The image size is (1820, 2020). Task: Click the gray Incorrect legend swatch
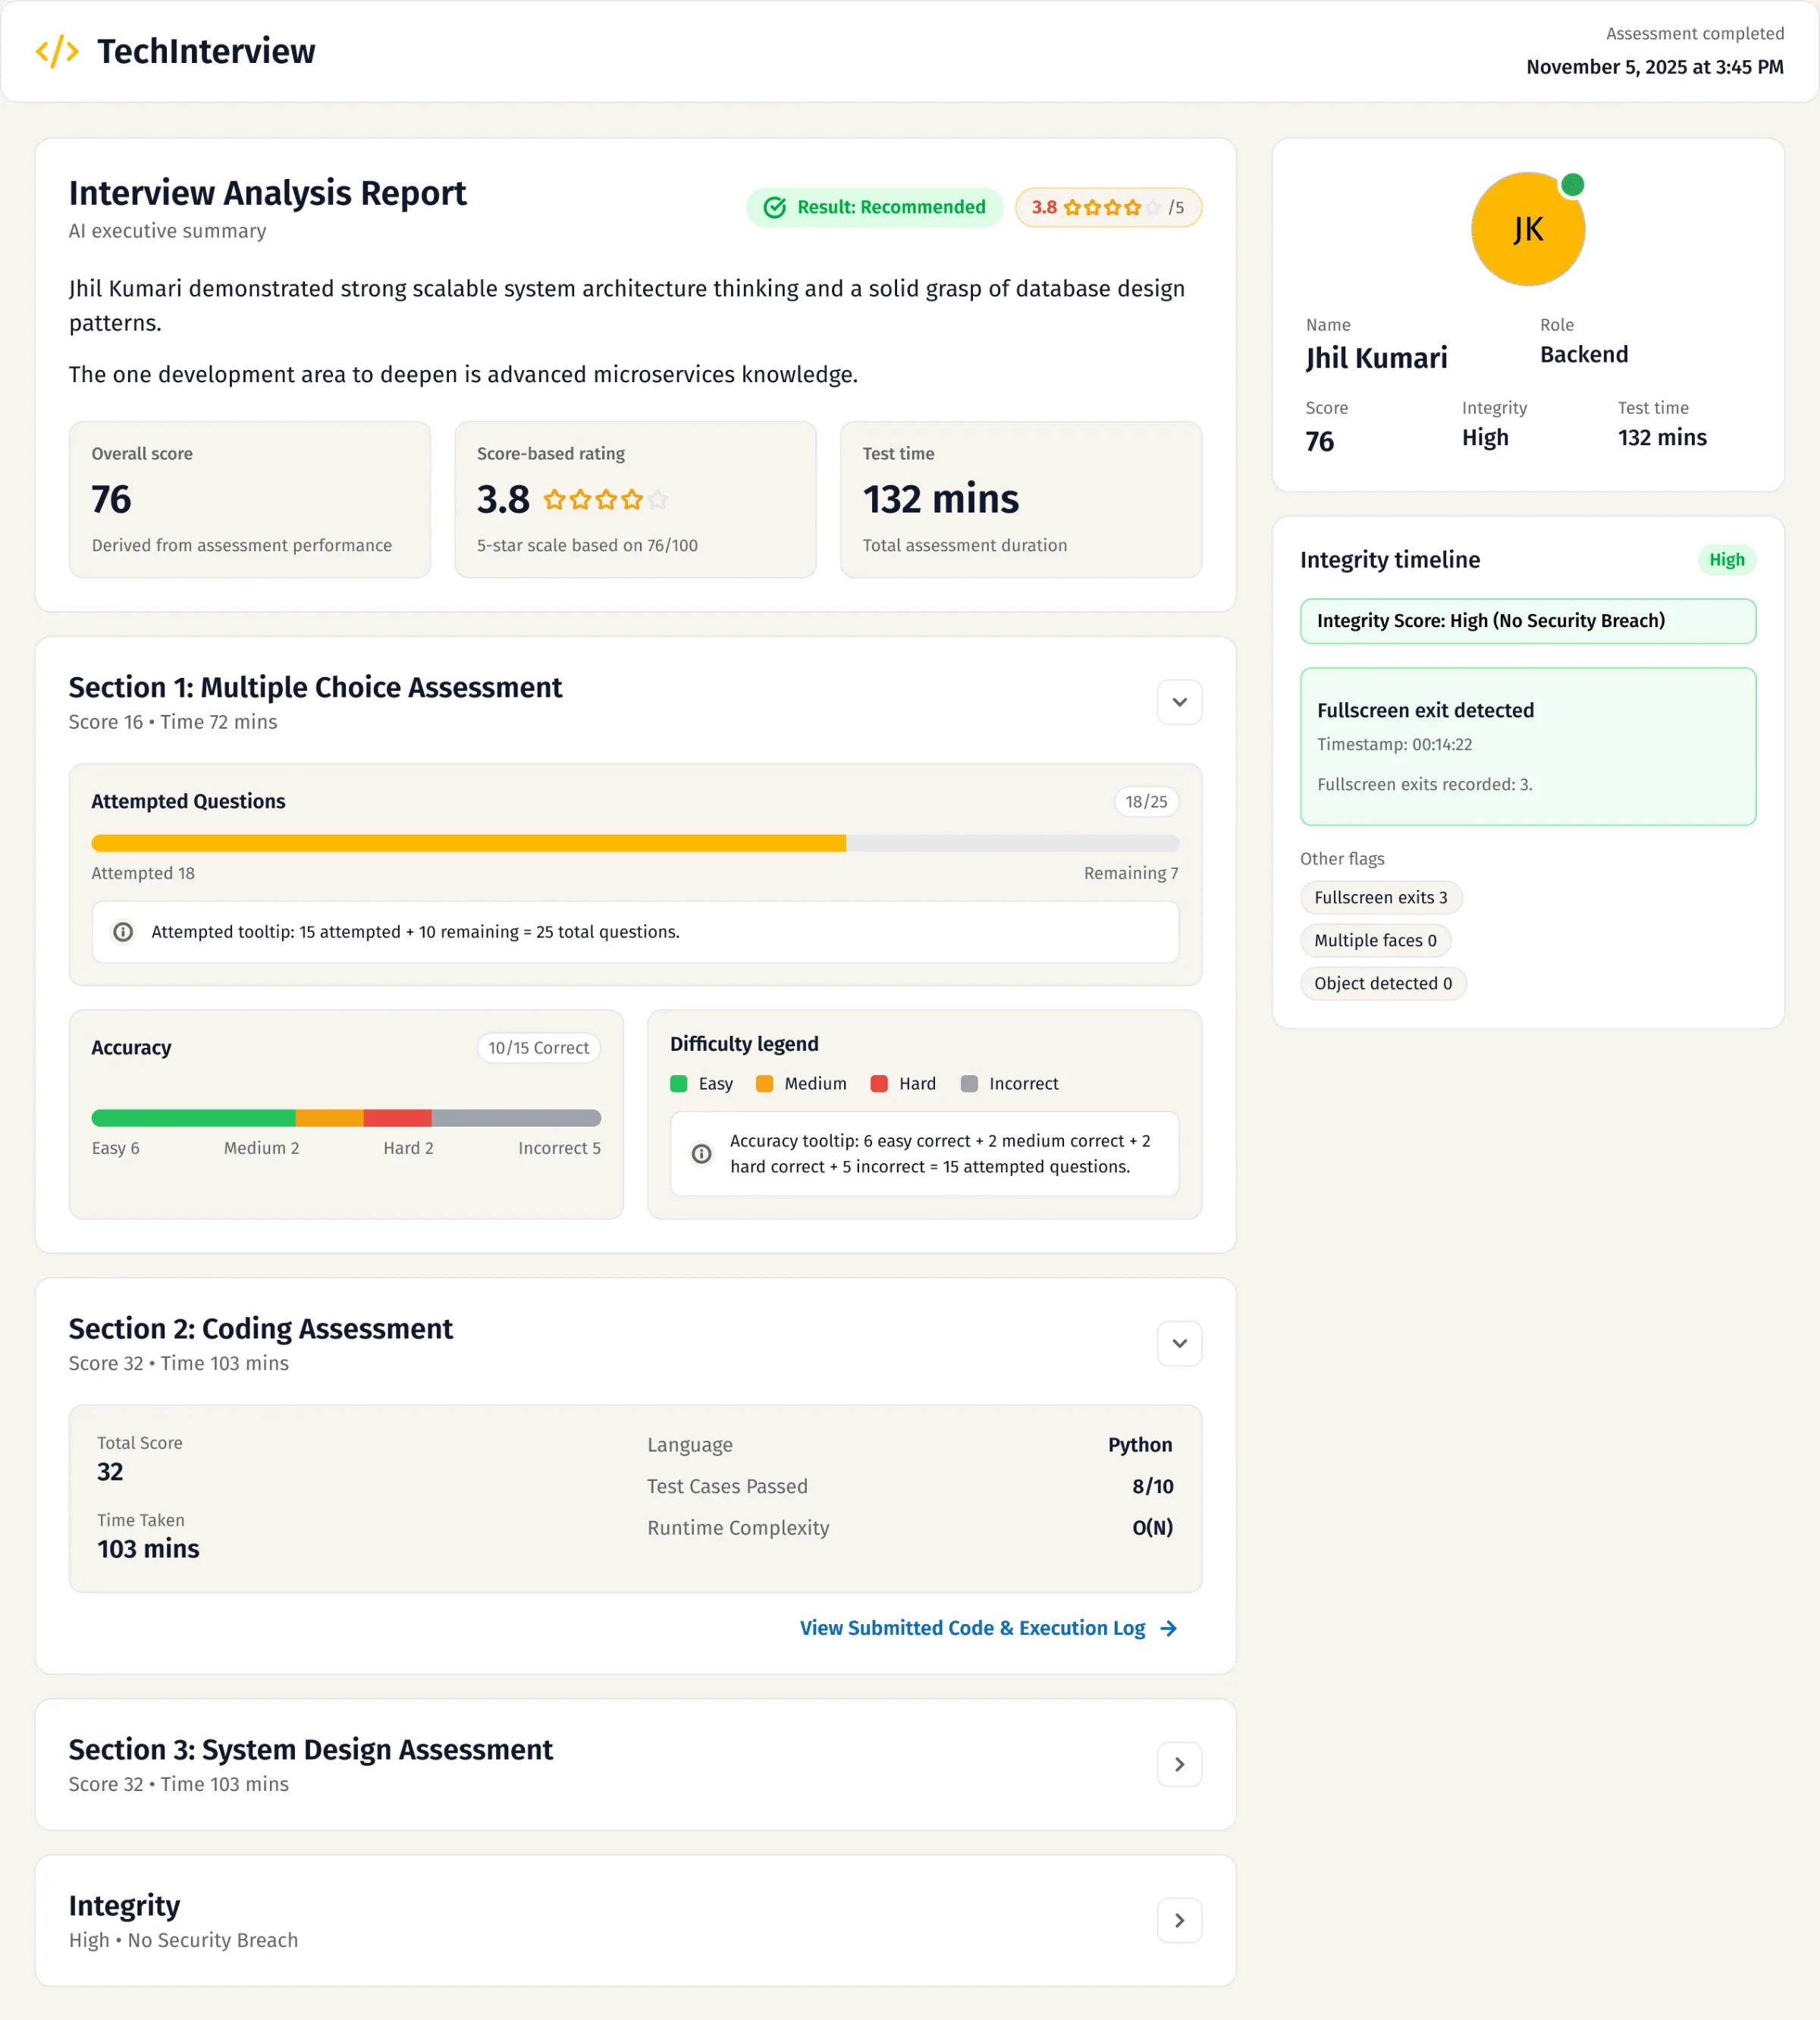(969, 1084)
